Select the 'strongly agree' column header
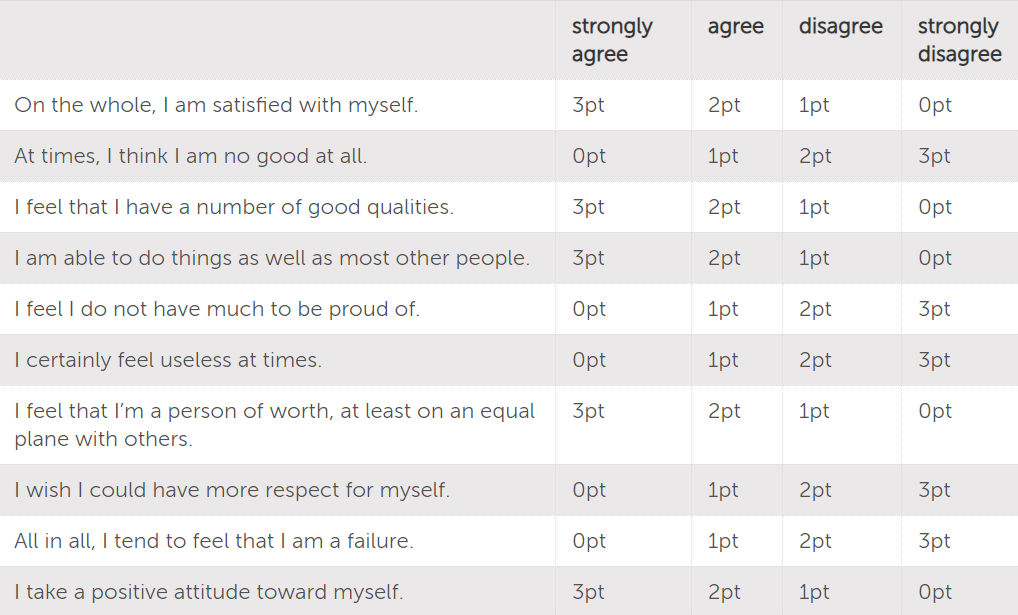 coord(612,40)
